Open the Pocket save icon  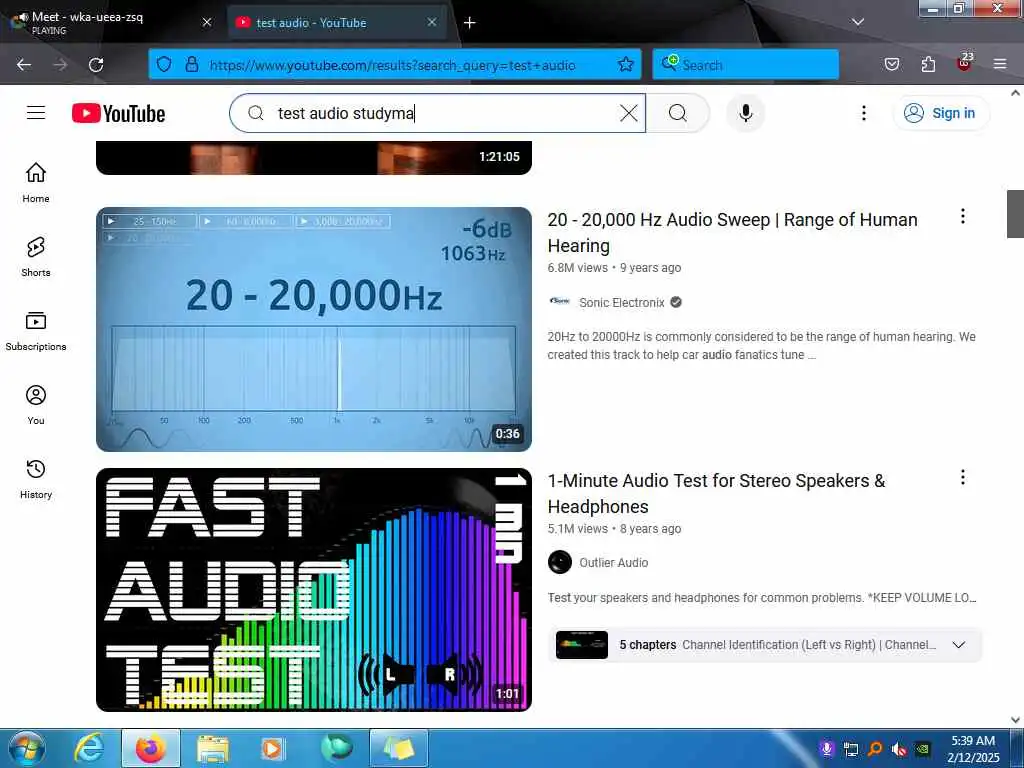[x=891, y=64]
